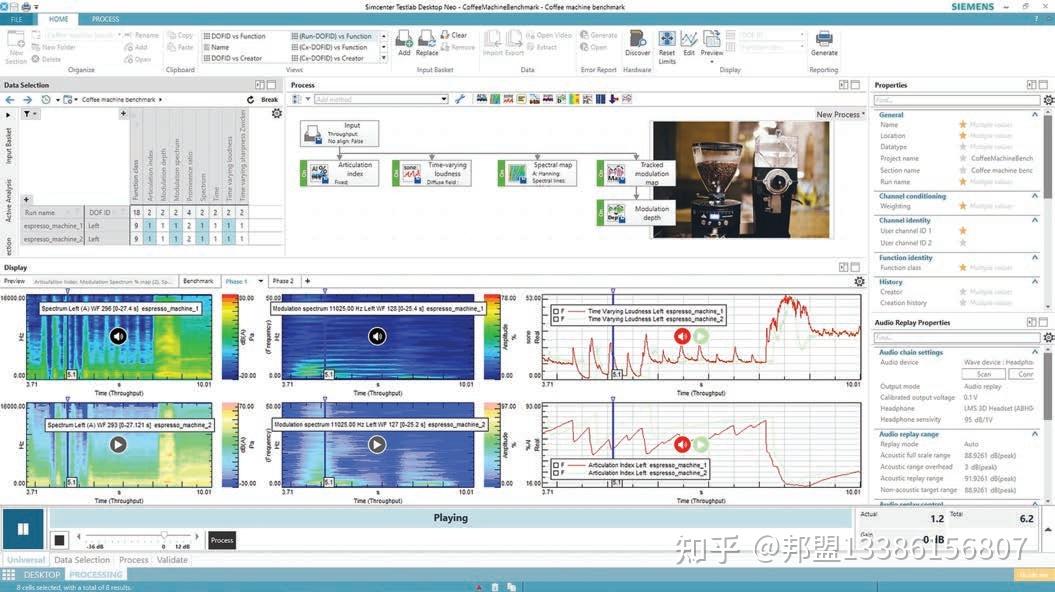Toggle User channel ID 1 star
The image size is (1055, 592).
click(963, 231)
